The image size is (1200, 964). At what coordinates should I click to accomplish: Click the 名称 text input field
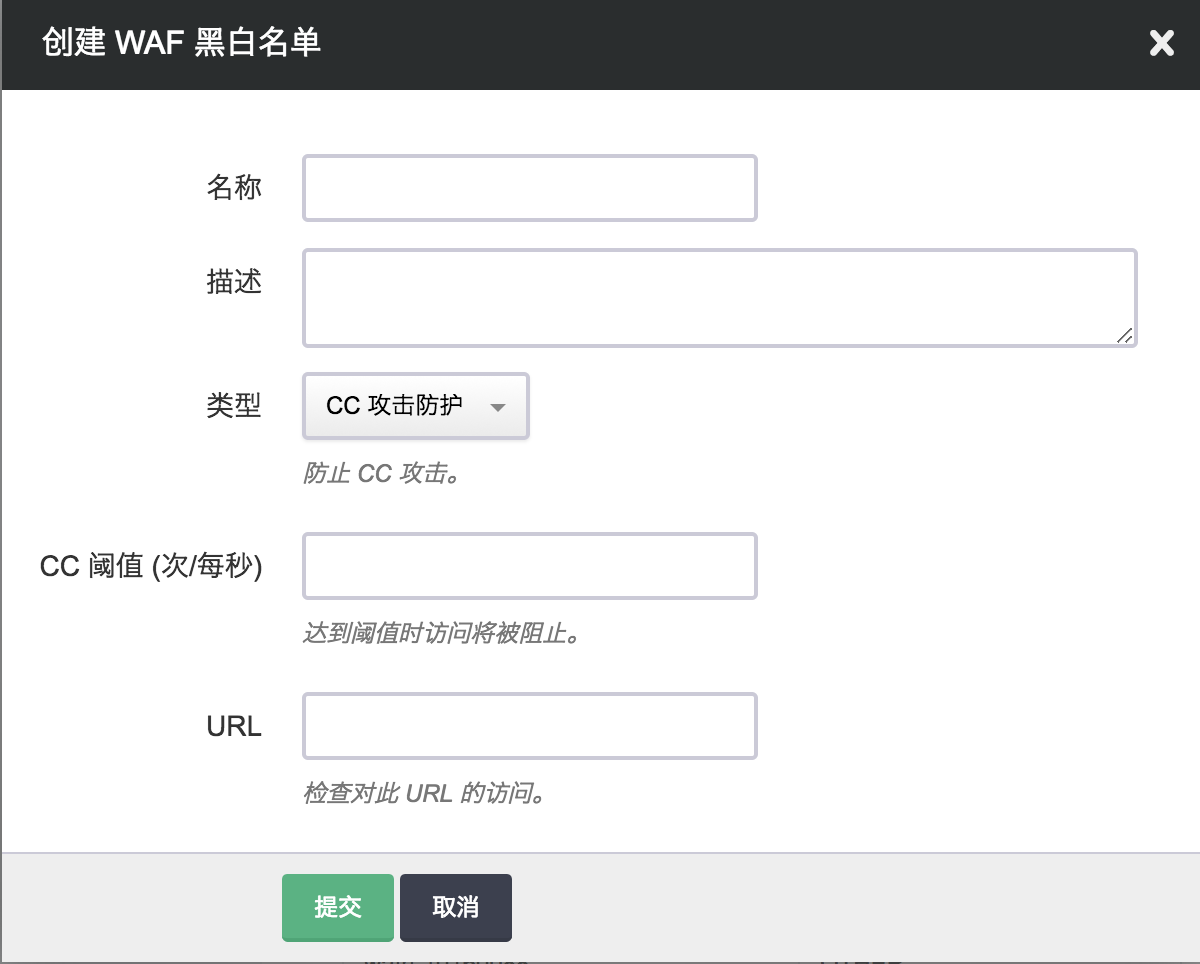pyautogui.click(x=529, y=188)
